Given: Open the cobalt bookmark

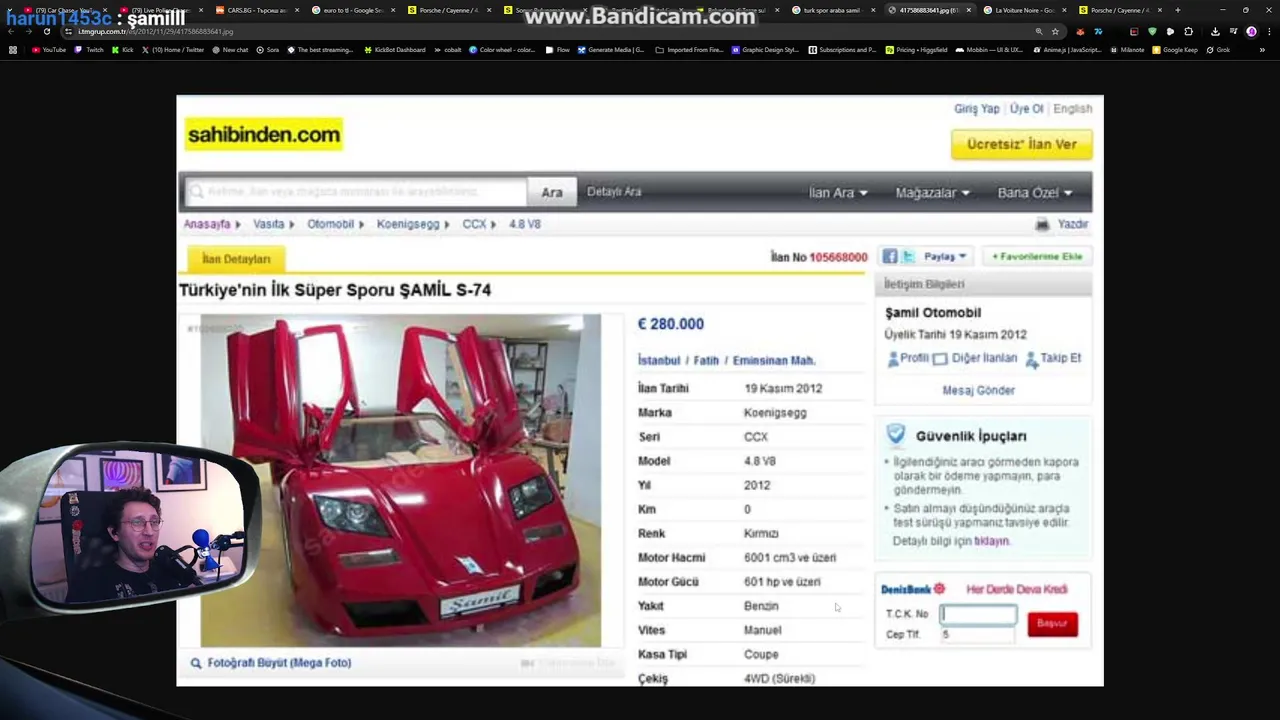Looking at the screenshot, I should (x=448, y=50).
